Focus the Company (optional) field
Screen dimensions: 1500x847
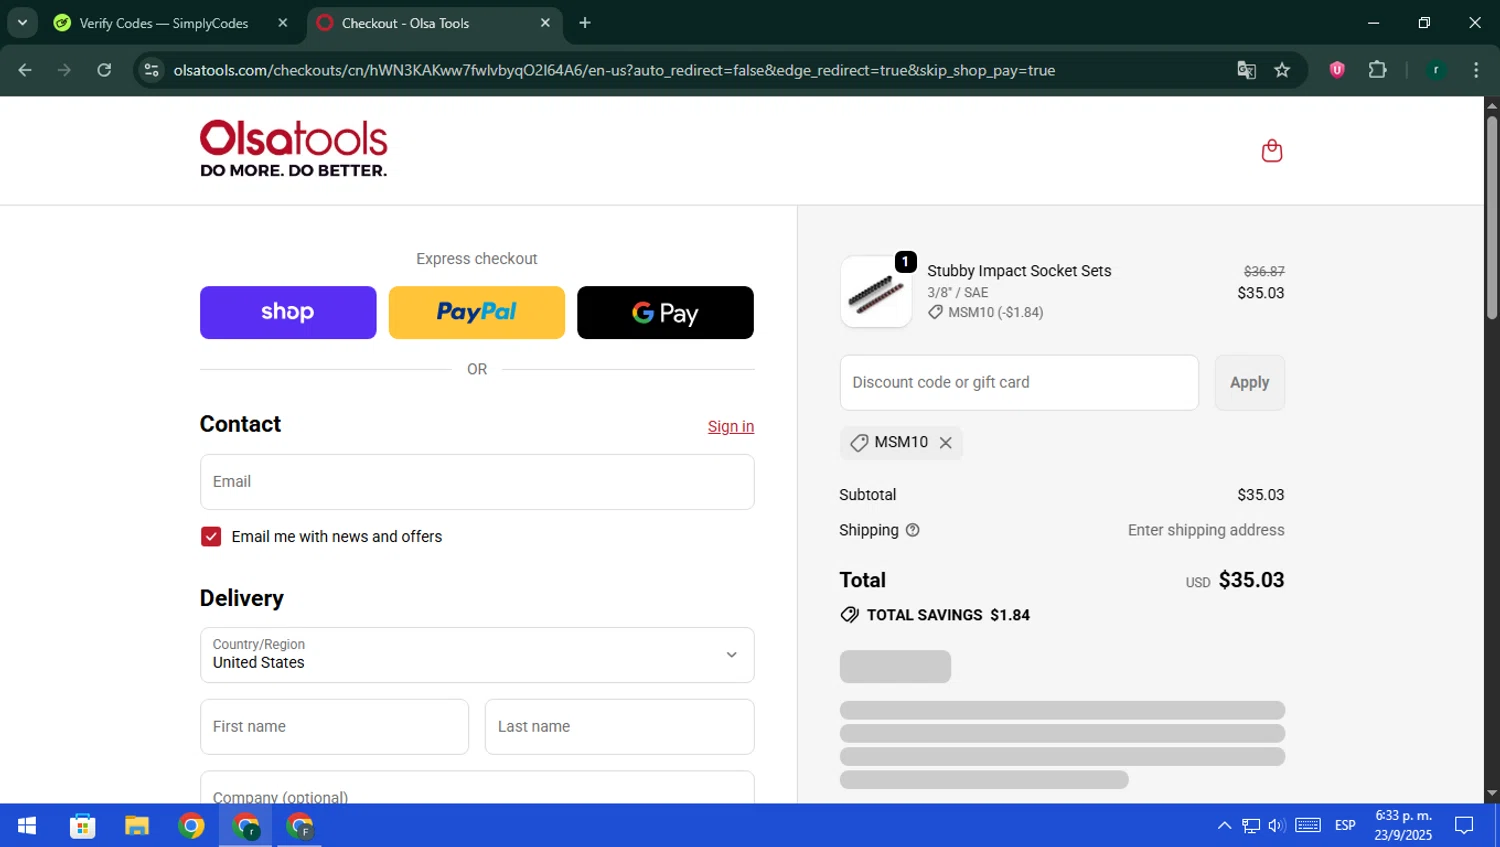(477, 788)
